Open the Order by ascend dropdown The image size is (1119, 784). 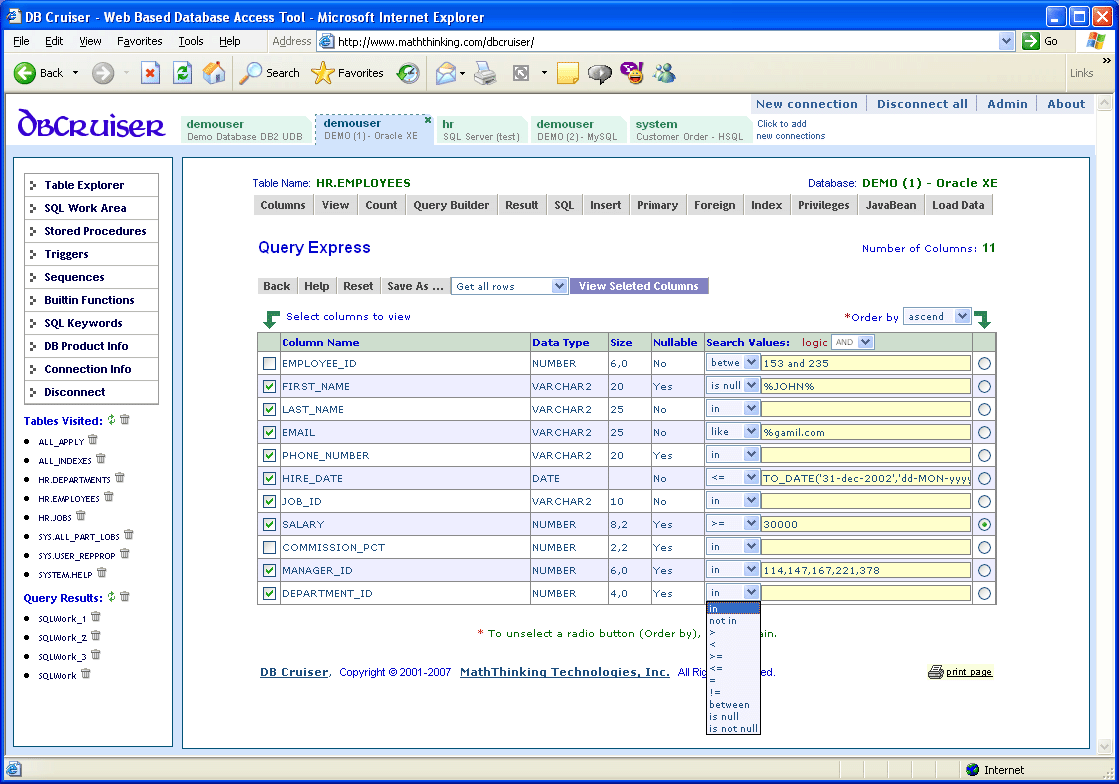point(937,316)
